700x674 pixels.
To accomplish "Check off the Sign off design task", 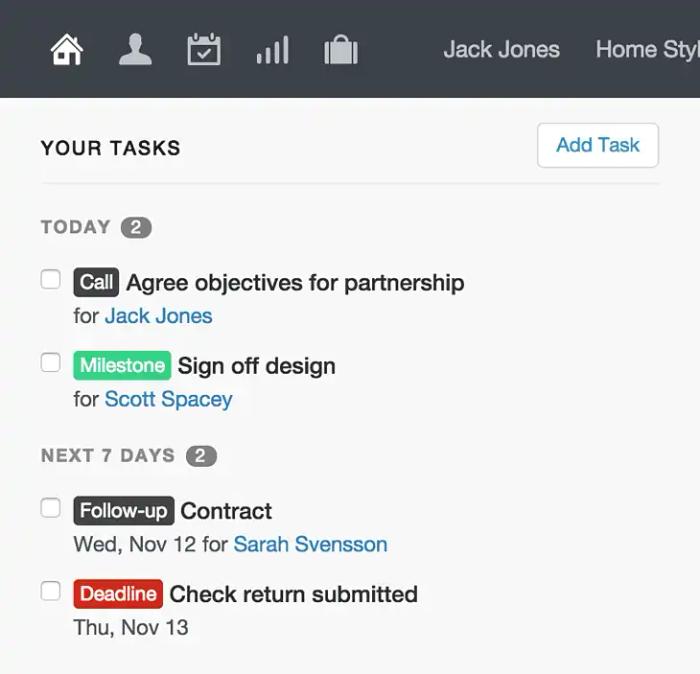I will 50,362.
